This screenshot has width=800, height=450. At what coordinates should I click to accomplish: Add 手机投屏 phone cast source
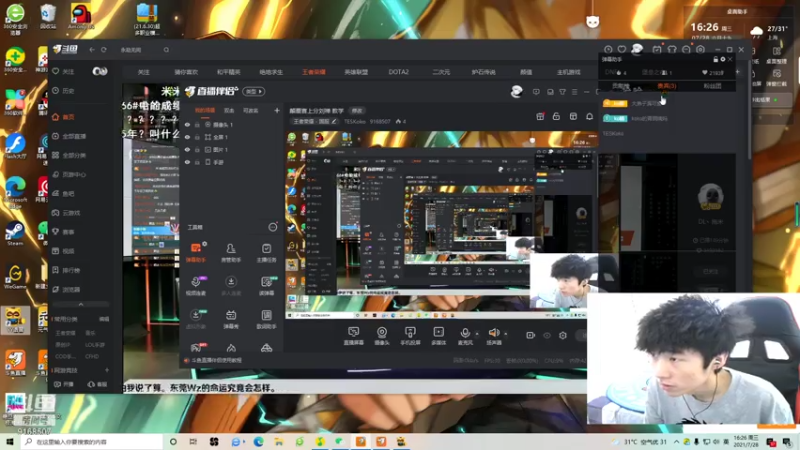(410, 336)
